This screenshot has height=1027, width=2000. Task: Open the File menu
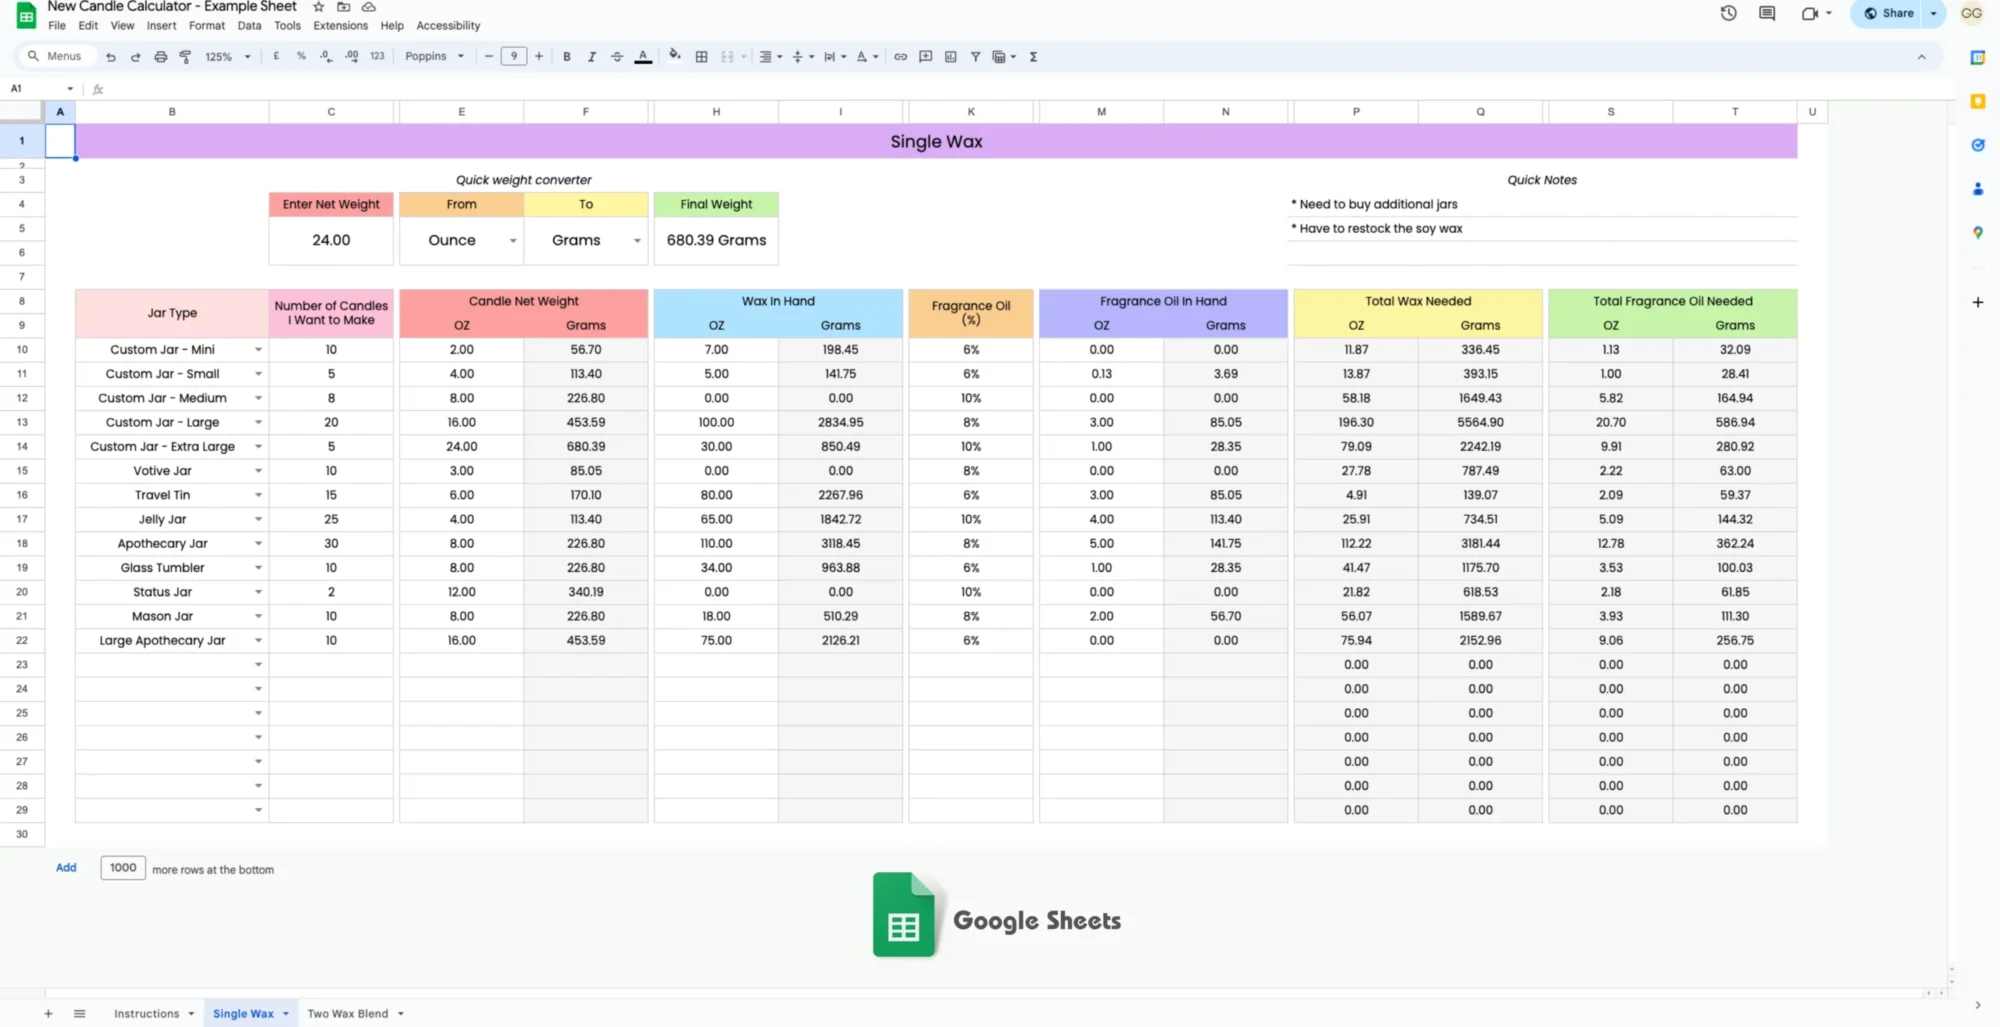click(57, 26)
